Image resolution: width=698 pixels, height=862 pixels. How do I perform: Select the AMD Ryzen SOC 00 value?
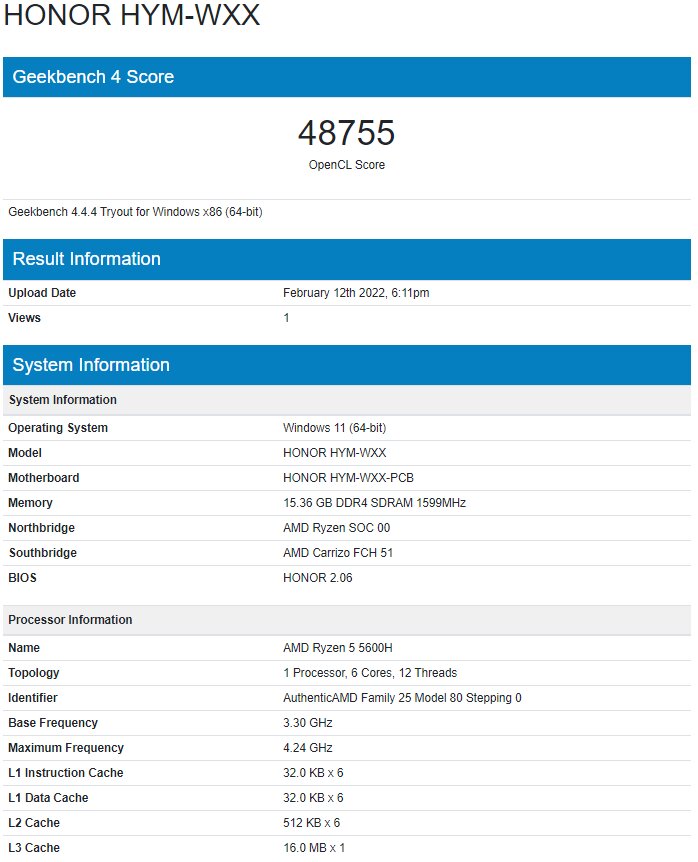pos(336,528)
